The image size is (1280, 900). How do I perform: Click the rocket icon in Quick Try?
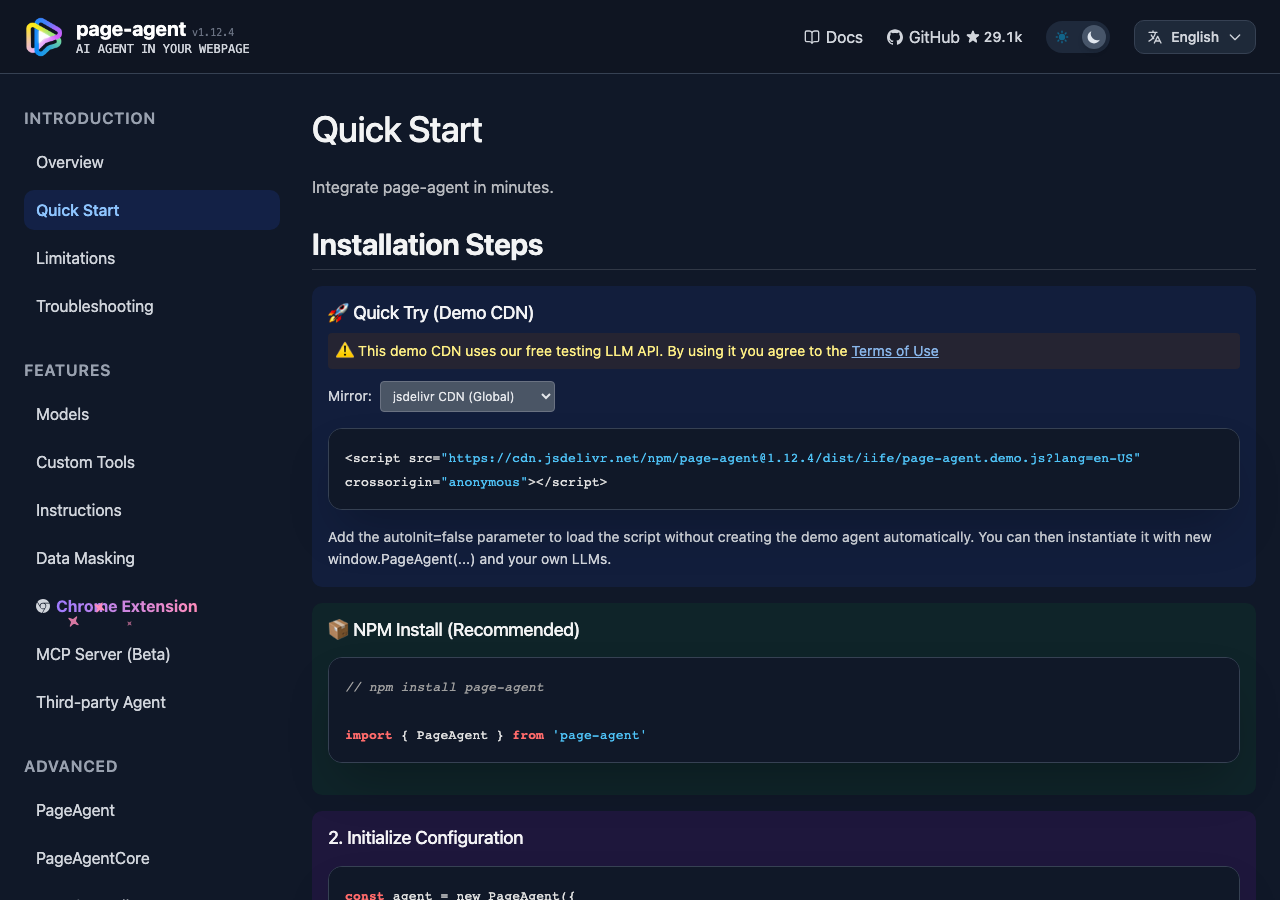(x=338, y=313)
